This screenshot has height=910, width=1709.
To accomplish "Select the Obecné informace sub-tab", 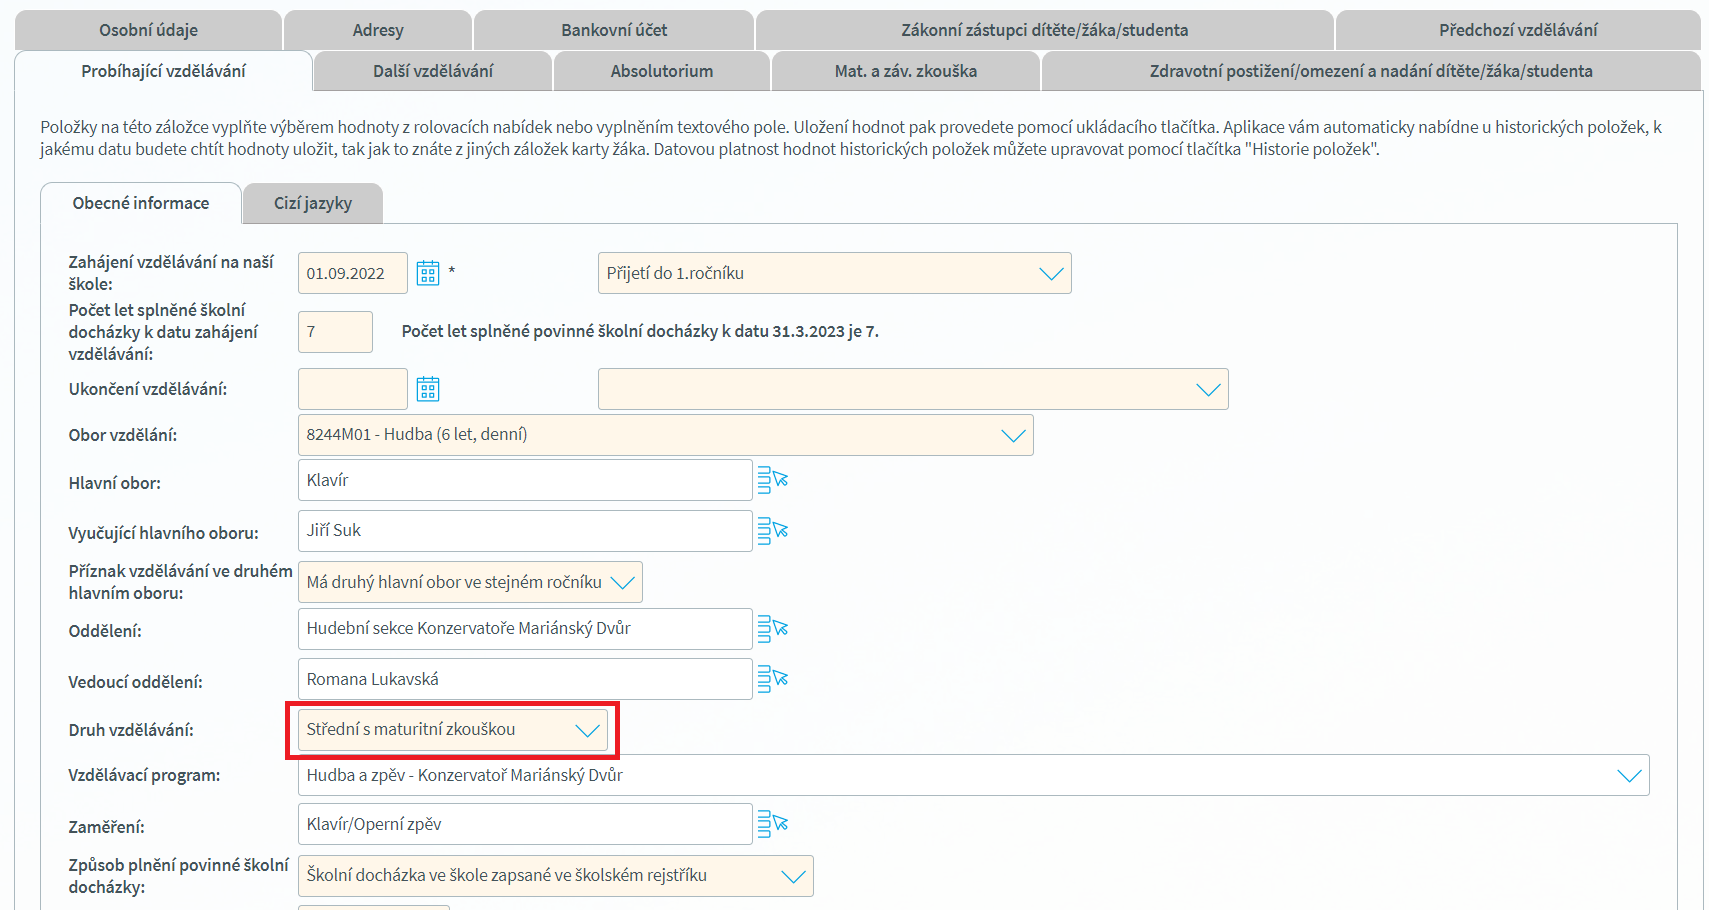I will coord(141,203).
